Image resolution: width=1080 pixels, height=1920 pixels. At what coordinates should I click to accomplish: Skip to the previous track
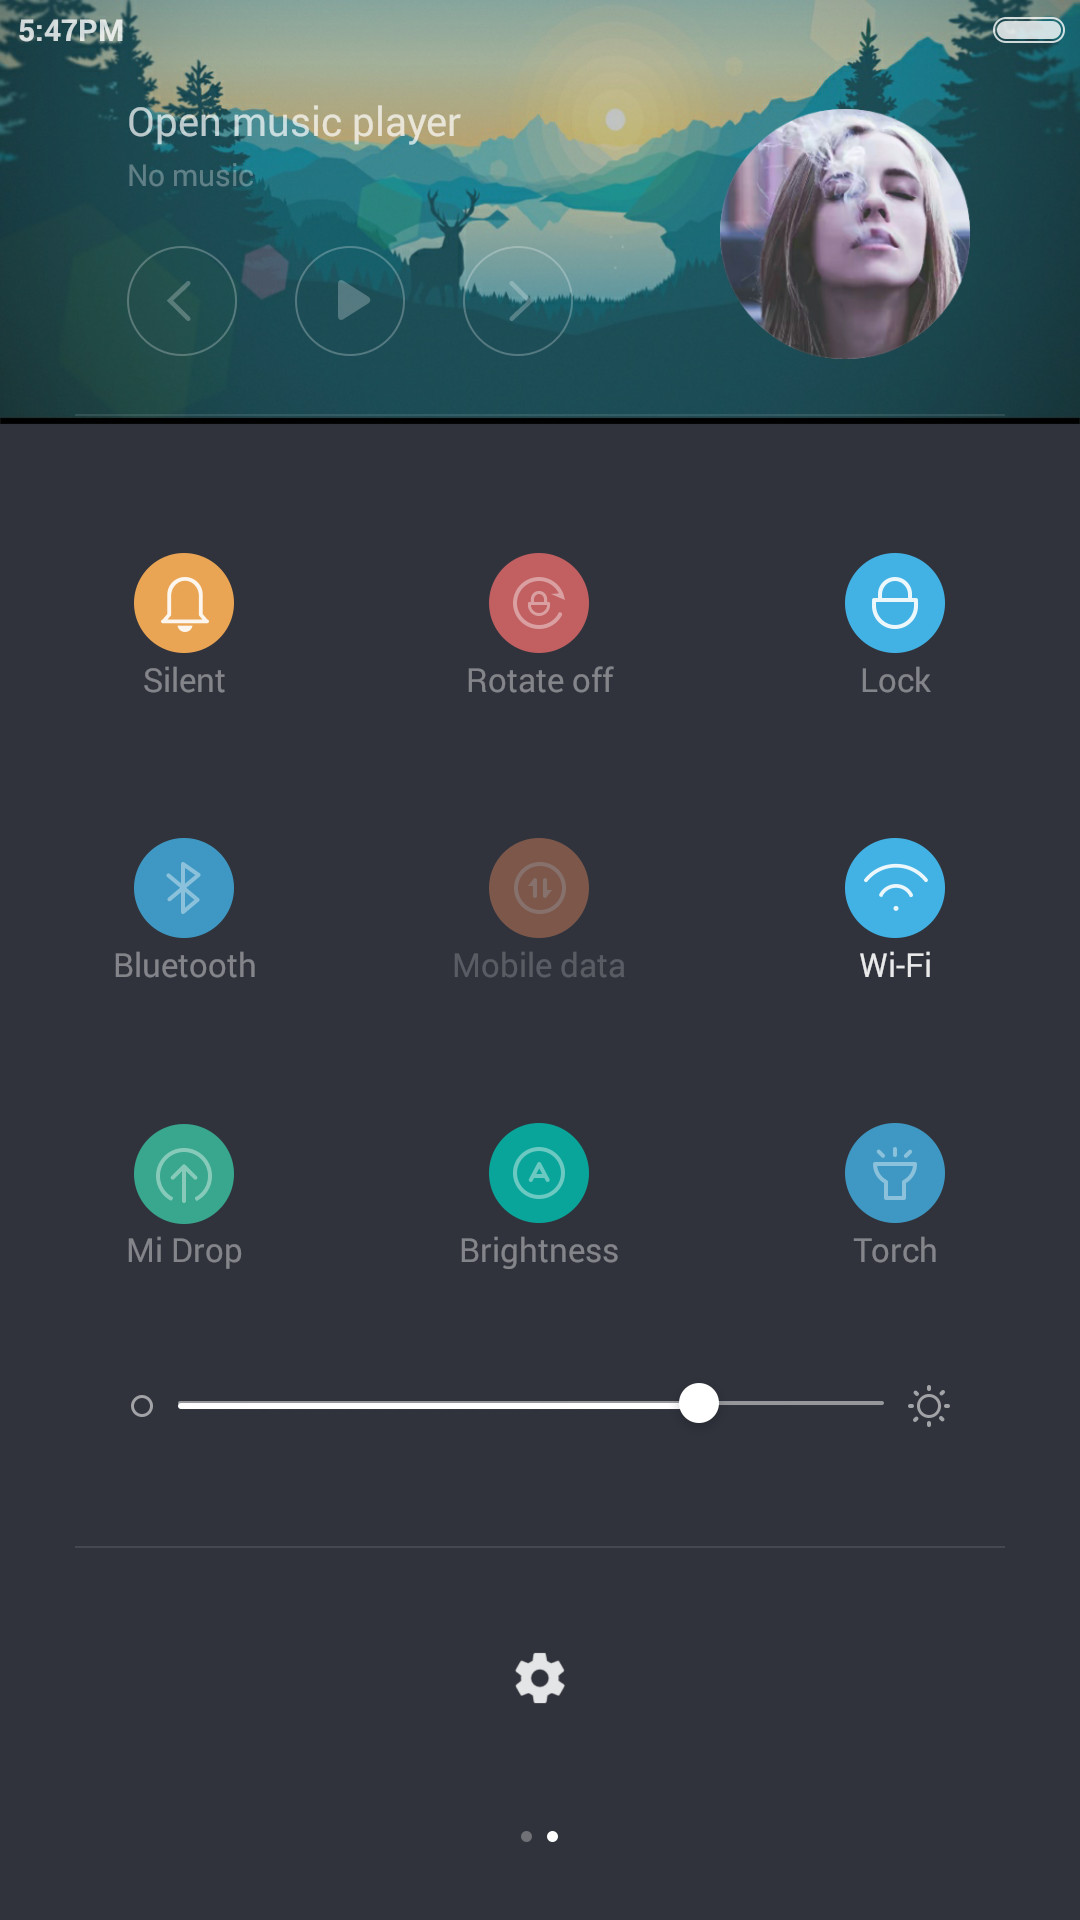click(x=182, y=301)
